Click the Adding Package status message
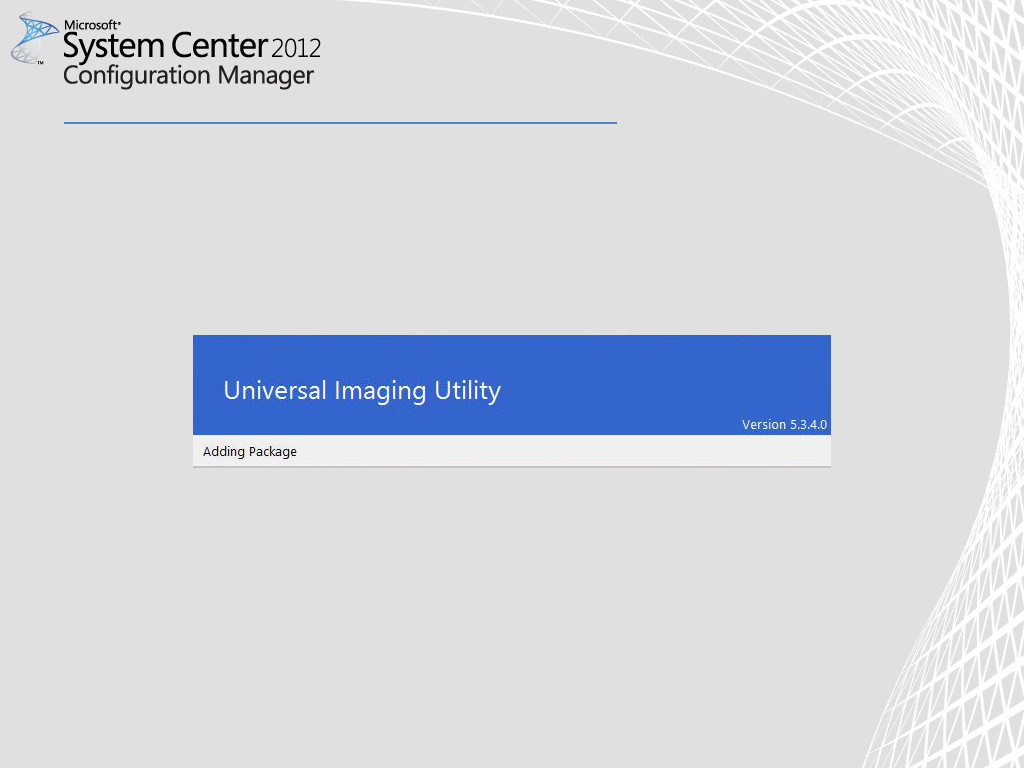The image size is (1024, 768). [x=249, y=451]
